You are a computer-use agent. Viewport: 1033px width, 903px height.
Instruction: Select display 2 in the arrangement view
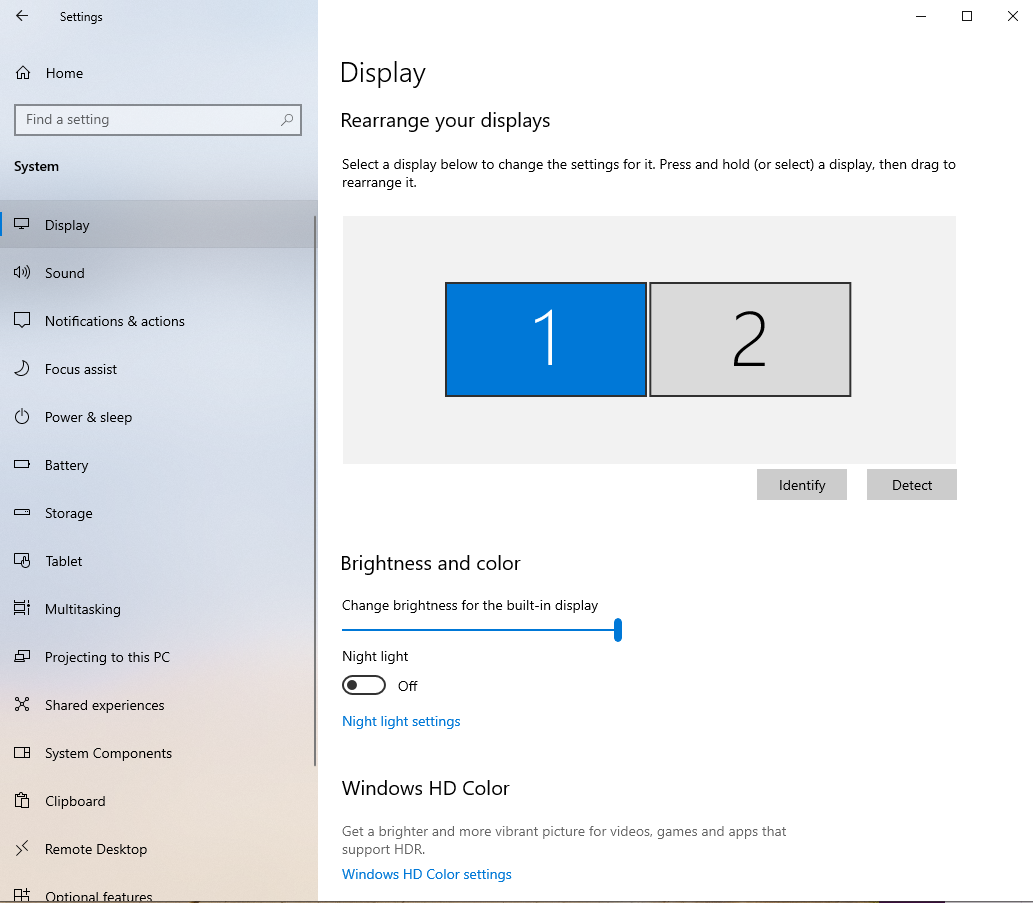click(x=750, y=339)
